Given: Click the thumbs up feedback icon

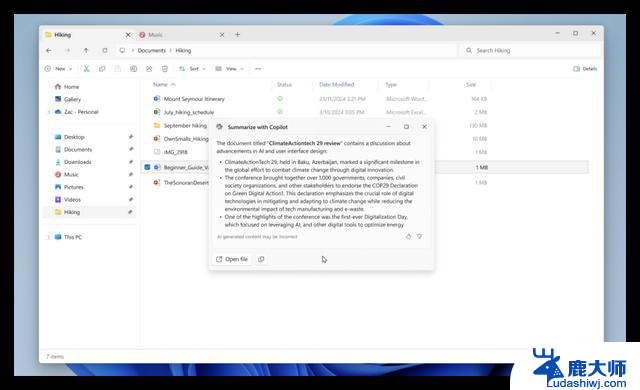Looking at the screenshot, I should click(408, 237).
